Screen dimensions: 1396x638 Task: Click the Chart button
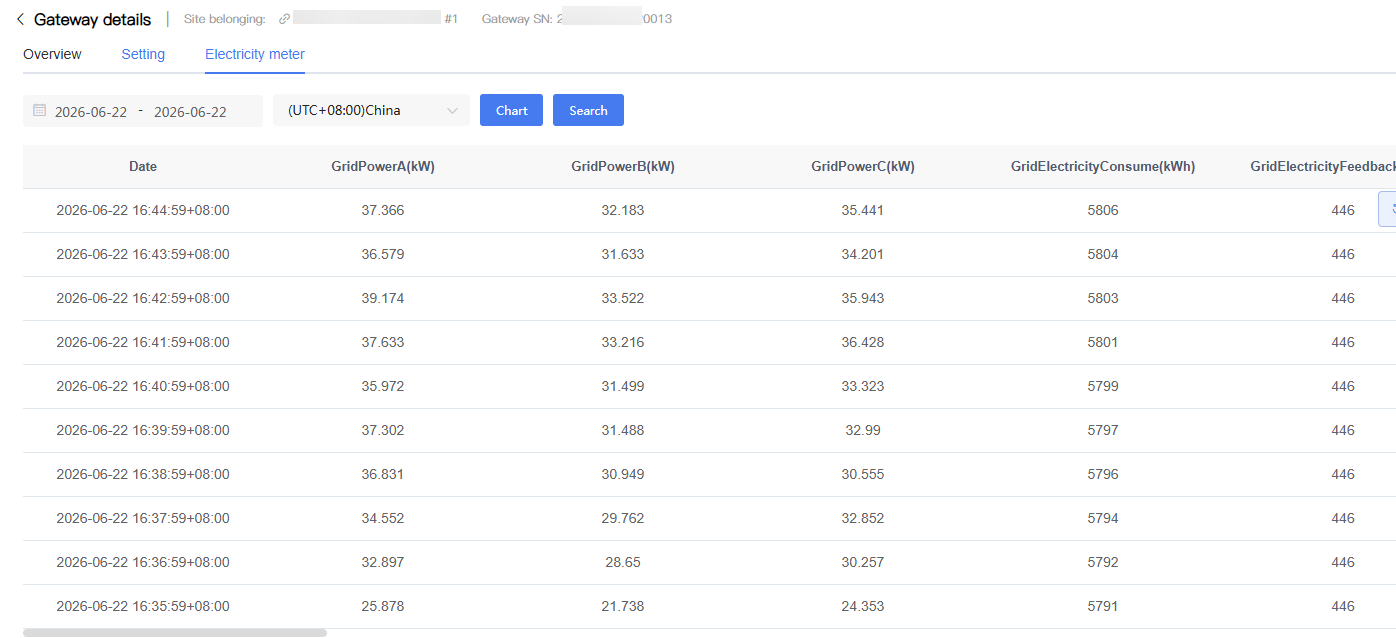[x=511, y=110]
